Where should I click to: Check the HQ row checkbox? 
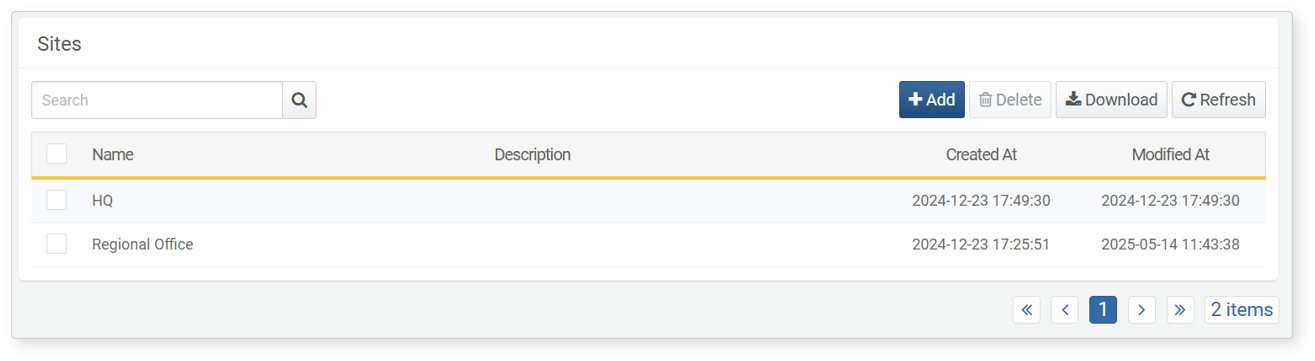tap(57, 200)
